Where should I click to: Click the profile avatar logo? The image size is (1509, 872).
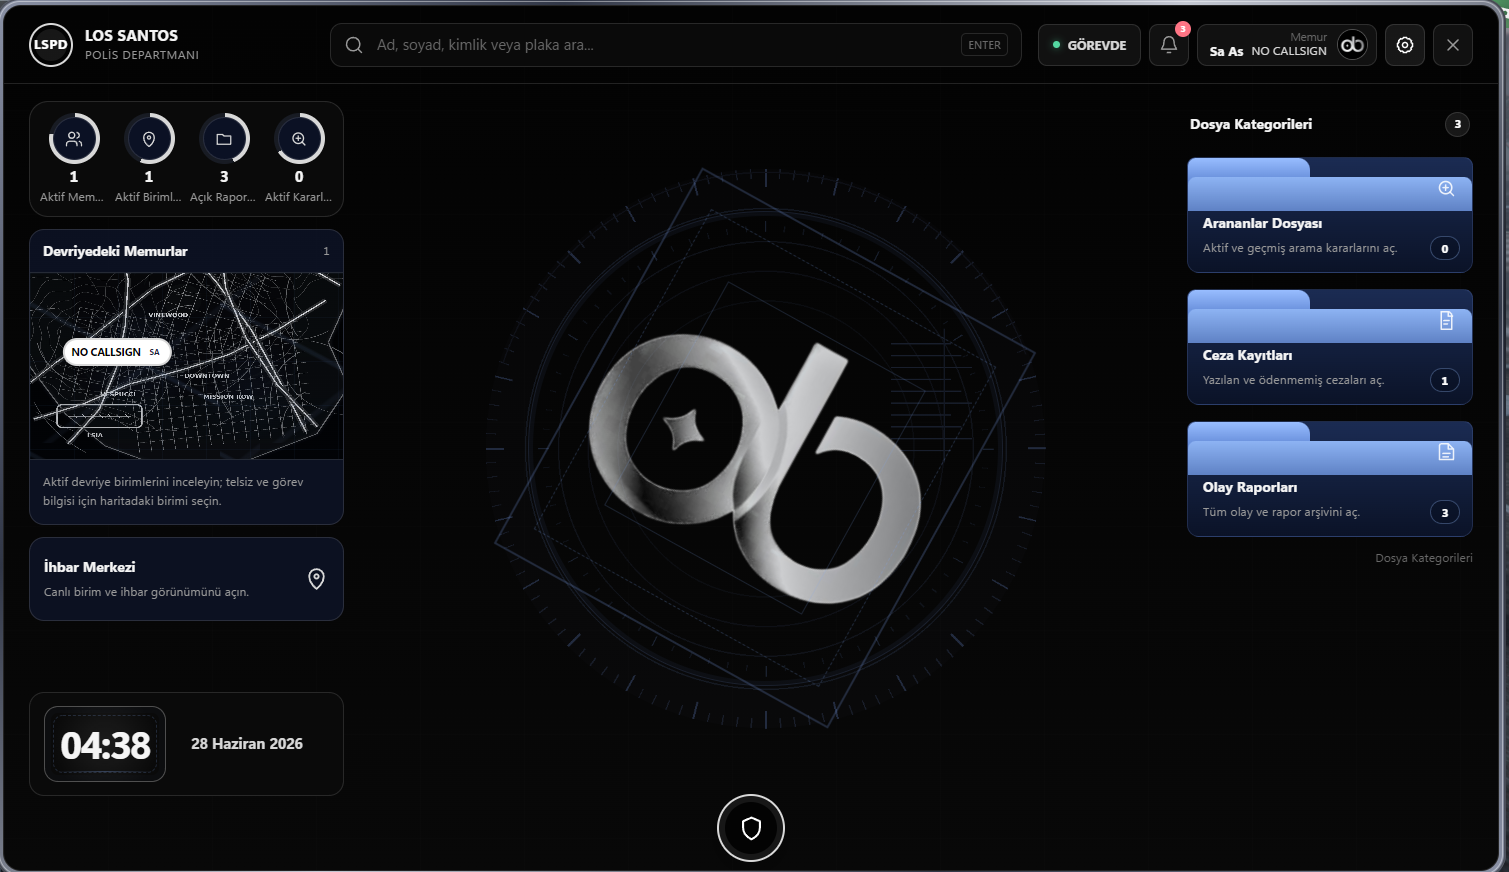[1352, 45]
